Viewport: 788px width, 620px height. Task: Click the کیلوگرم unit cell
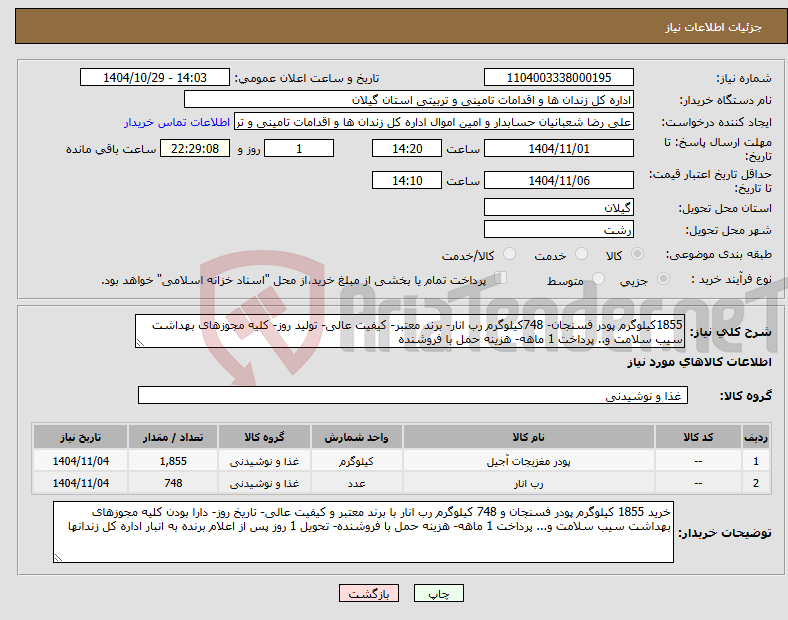coord(356,461)
